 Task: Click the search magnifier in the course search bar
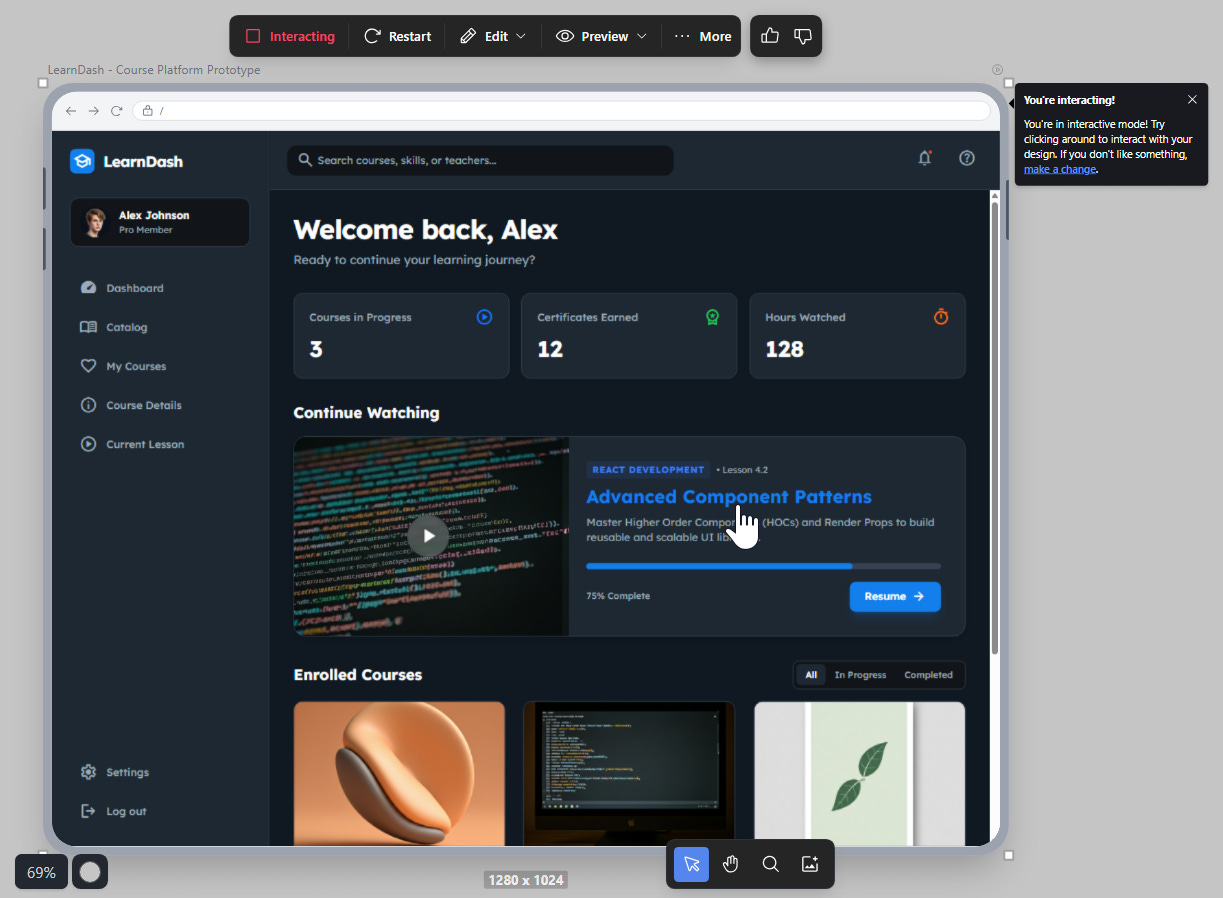pyautogui.click(x=306, y=160)
